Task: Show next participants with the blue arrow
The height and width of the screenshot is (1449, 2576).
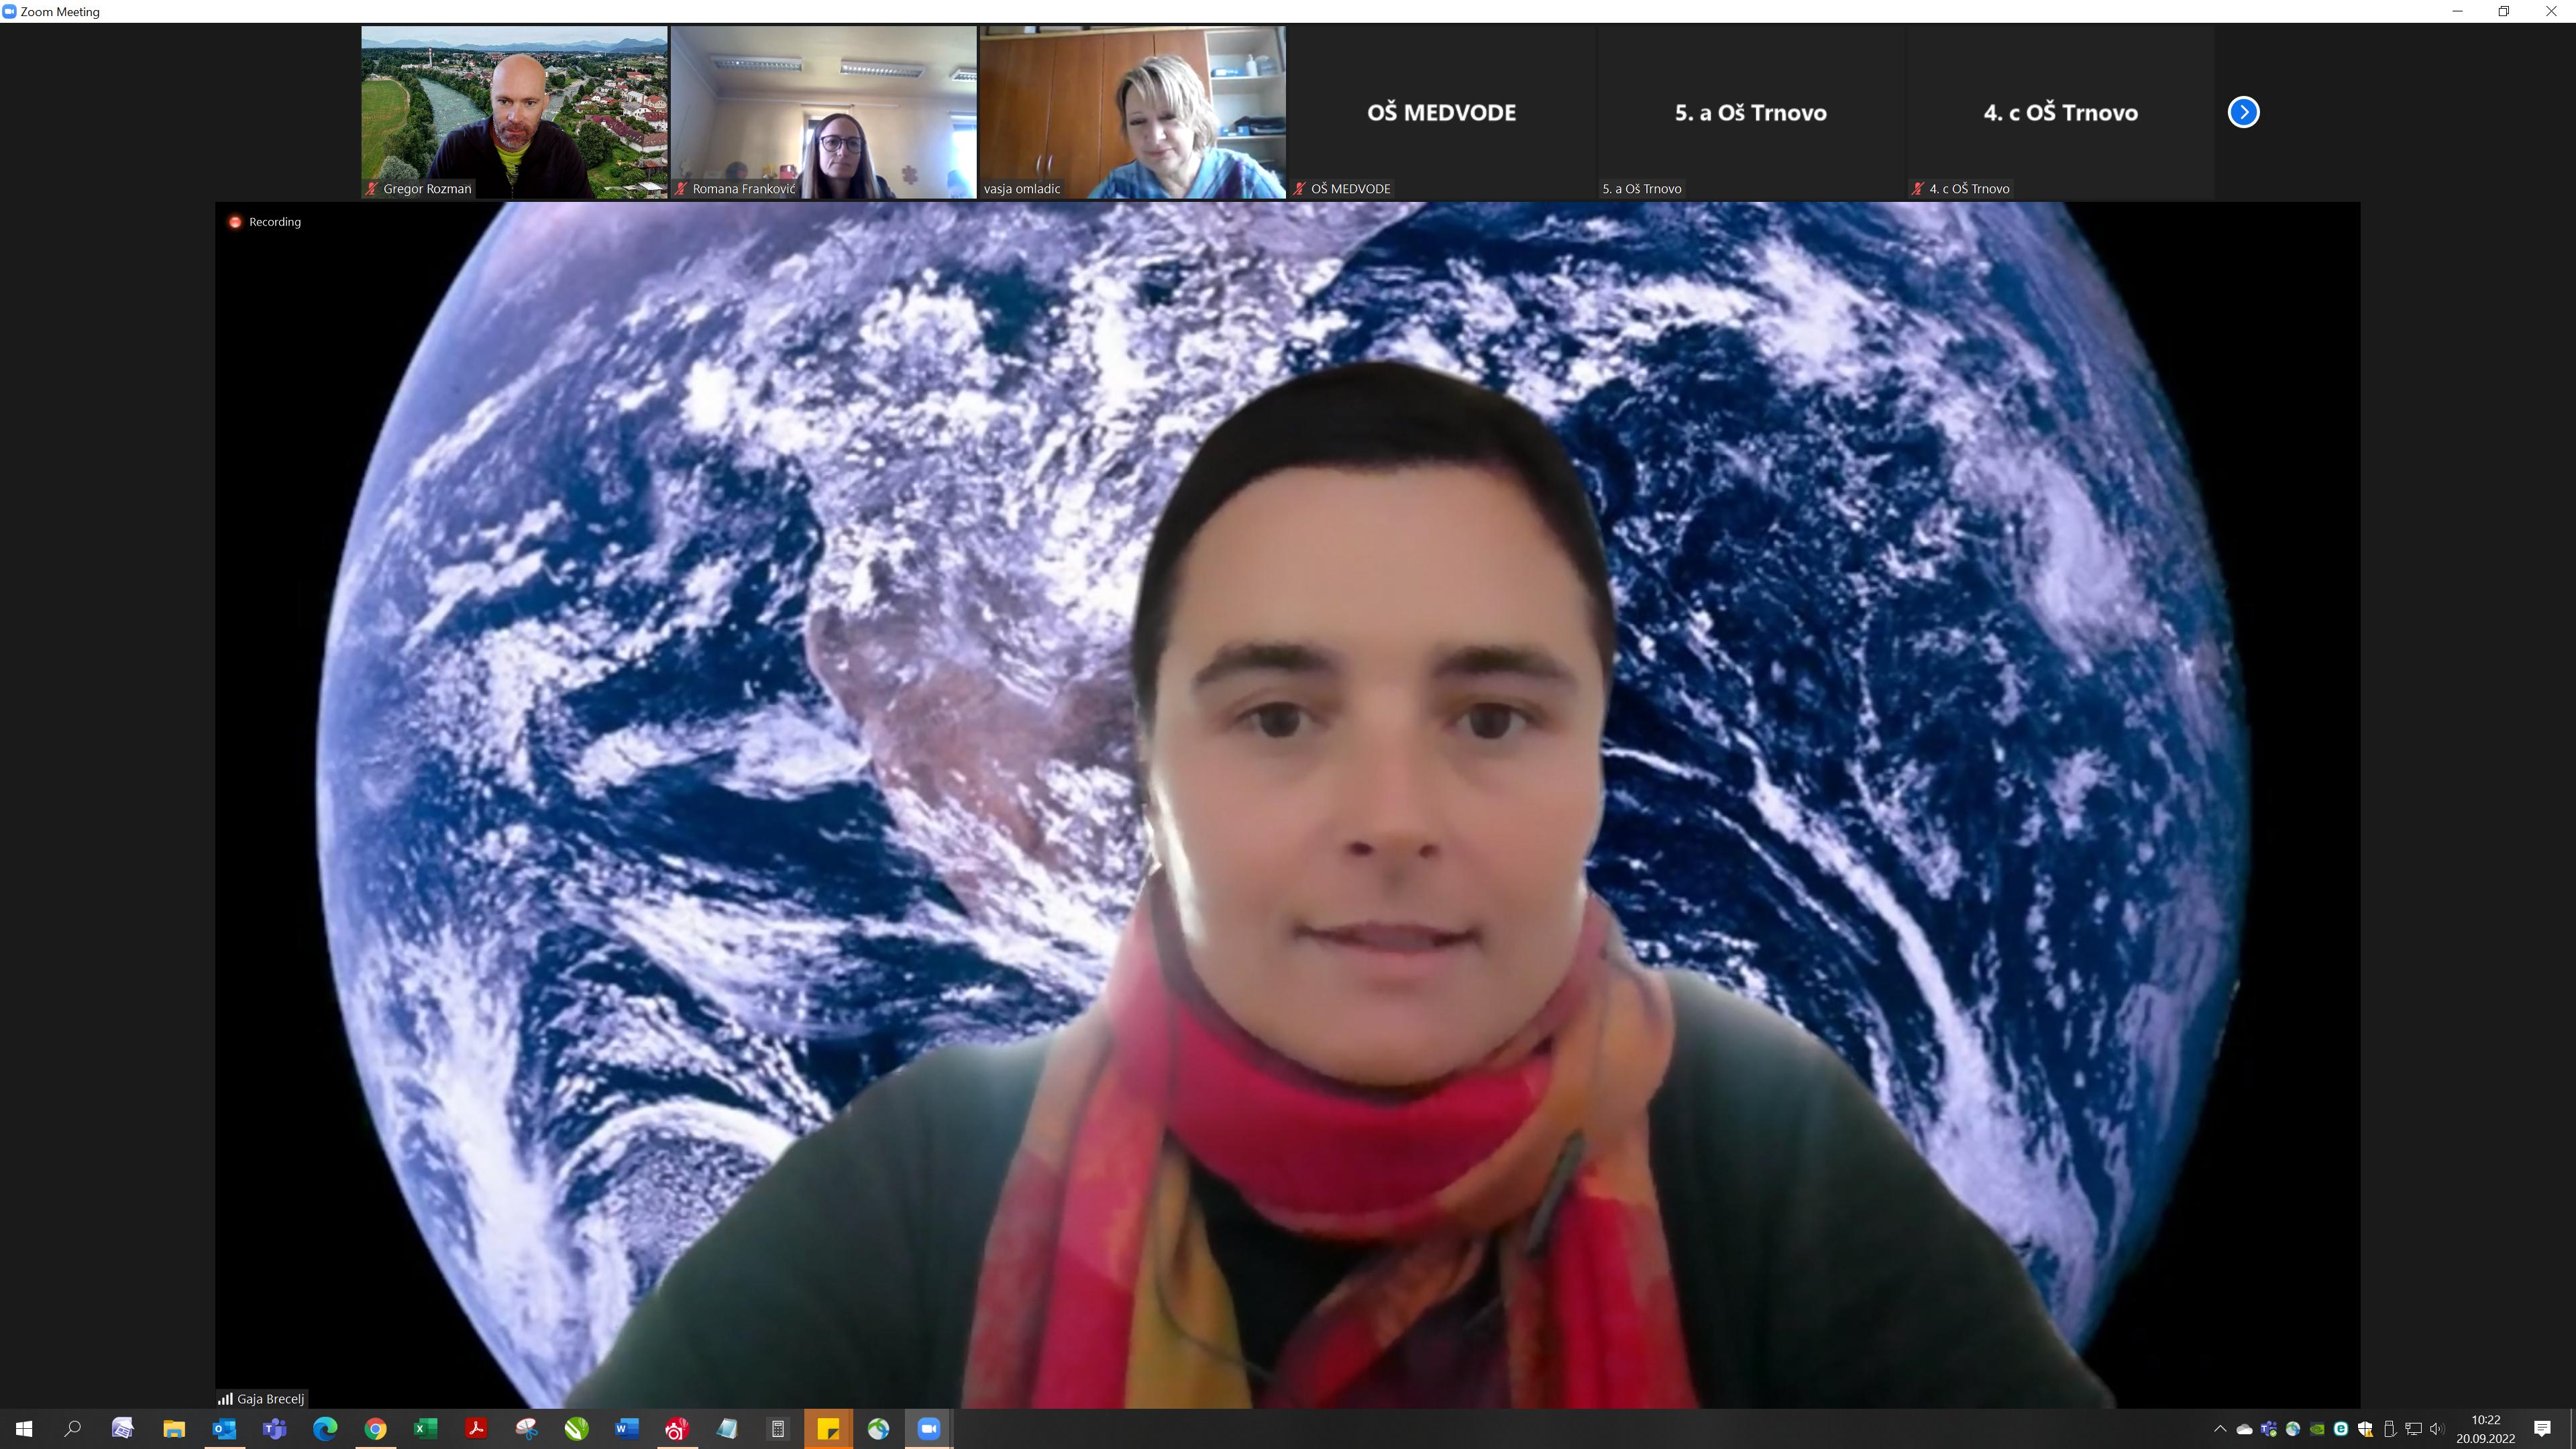Action: (x=2243, y=112)
